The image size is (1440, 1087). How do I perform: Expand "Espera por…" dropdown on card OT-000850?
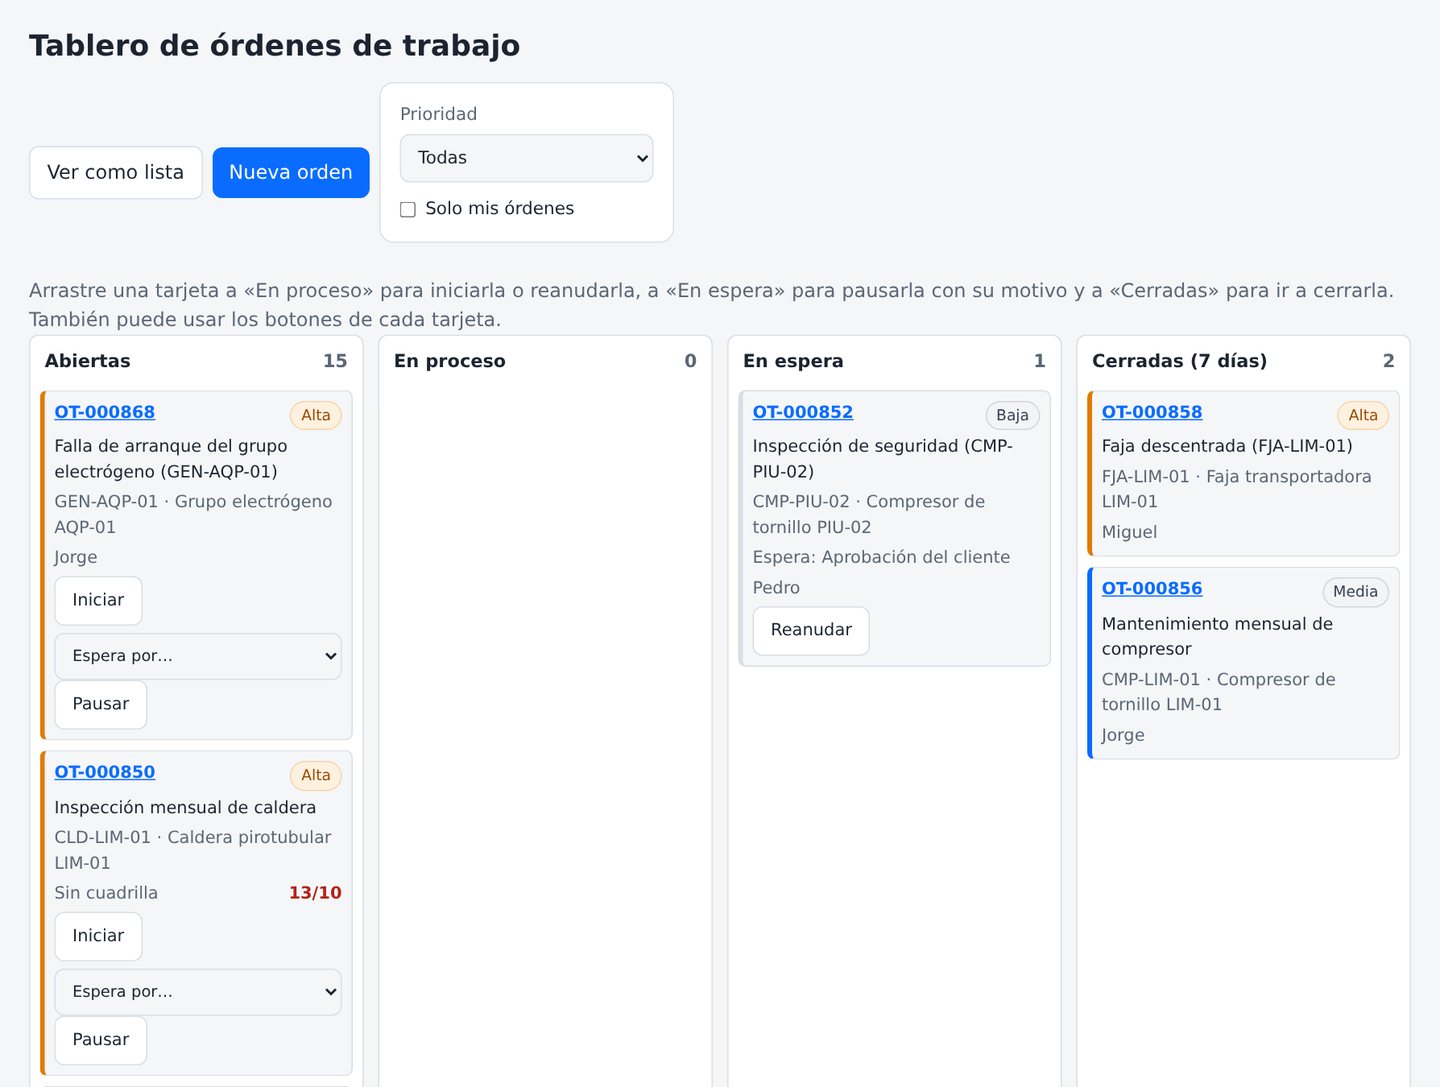[x=198, y=992]
